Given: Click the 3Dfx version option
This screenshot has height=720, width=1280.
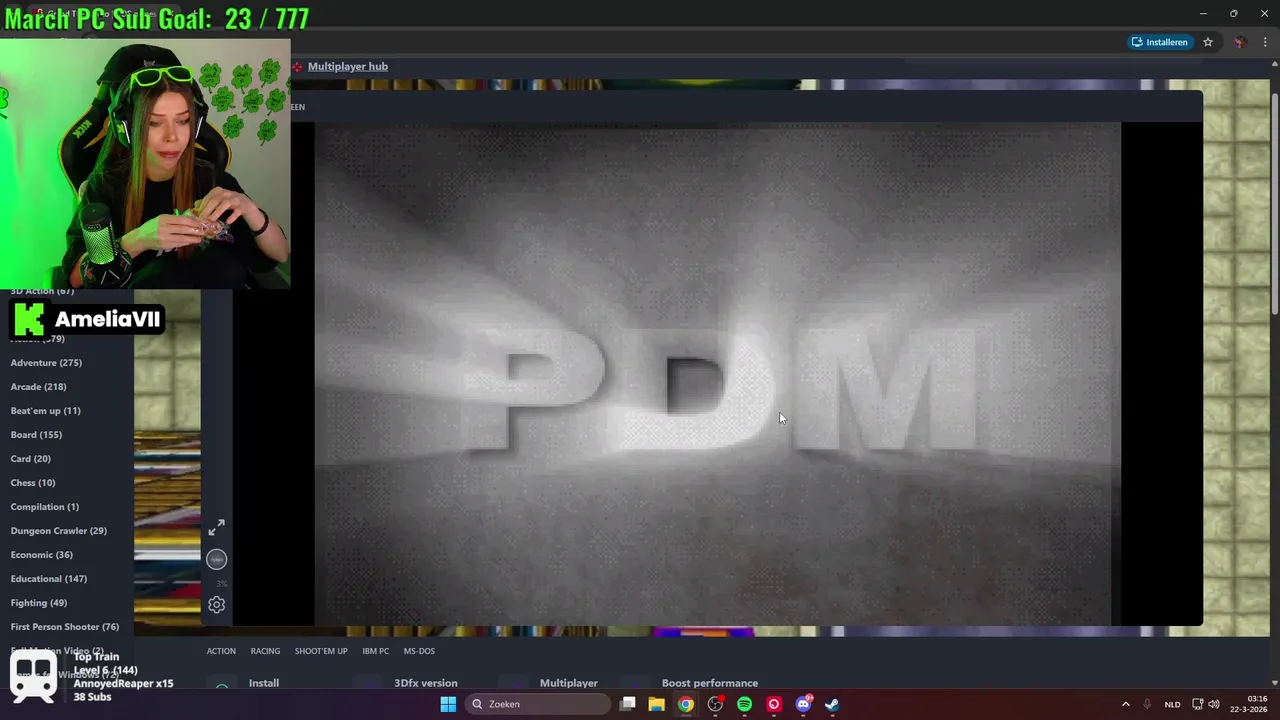Looking at the screenshot, I should pyautogui.click(x=425, y=683).
